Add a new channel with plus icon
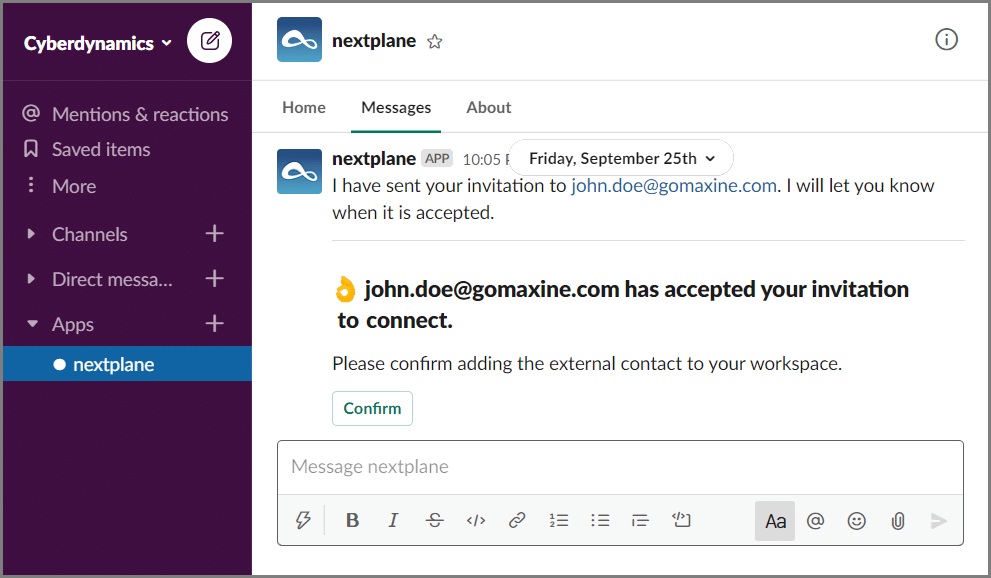 coord(215,234)
